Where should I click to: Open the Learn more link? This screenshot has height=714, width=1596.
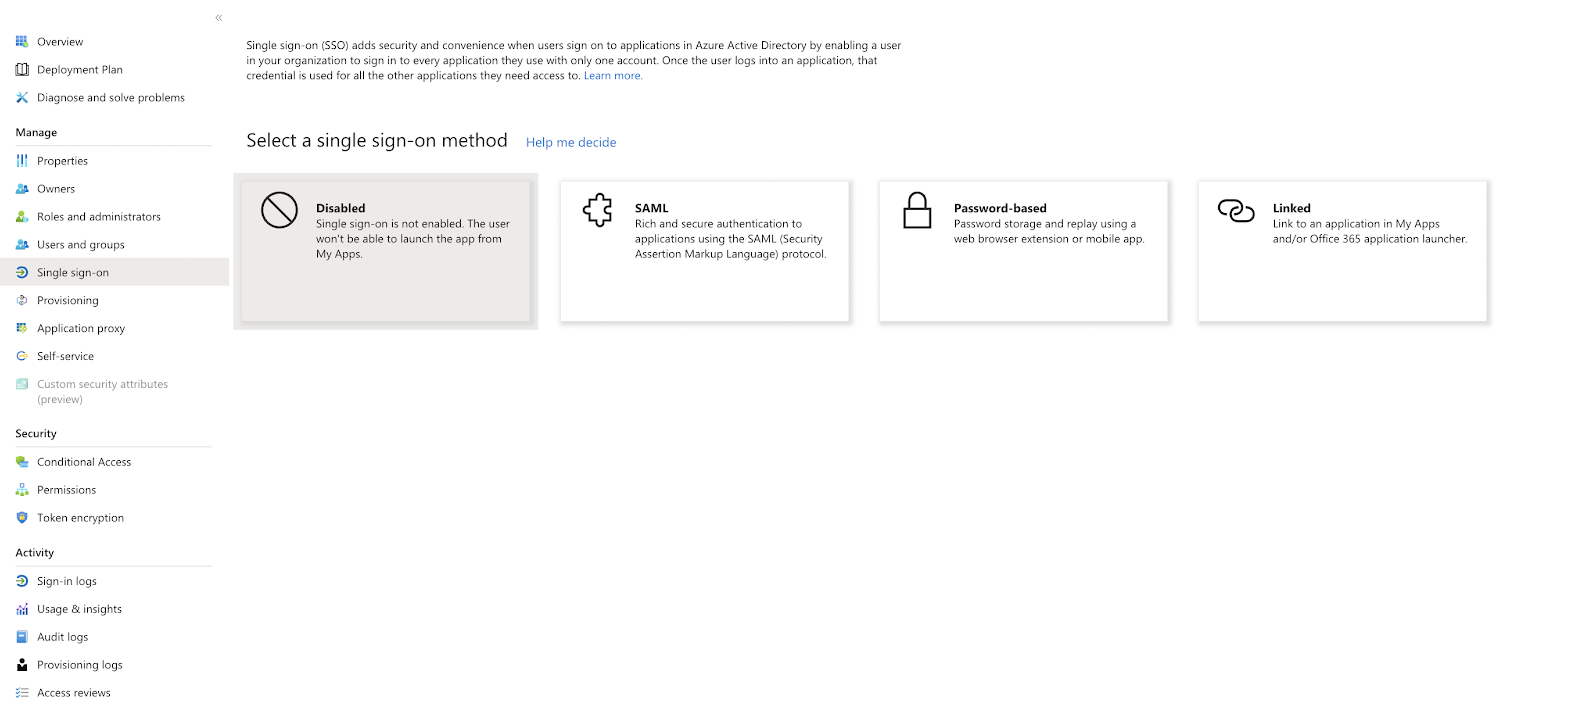pyautogui.click(x=613, y=76)
